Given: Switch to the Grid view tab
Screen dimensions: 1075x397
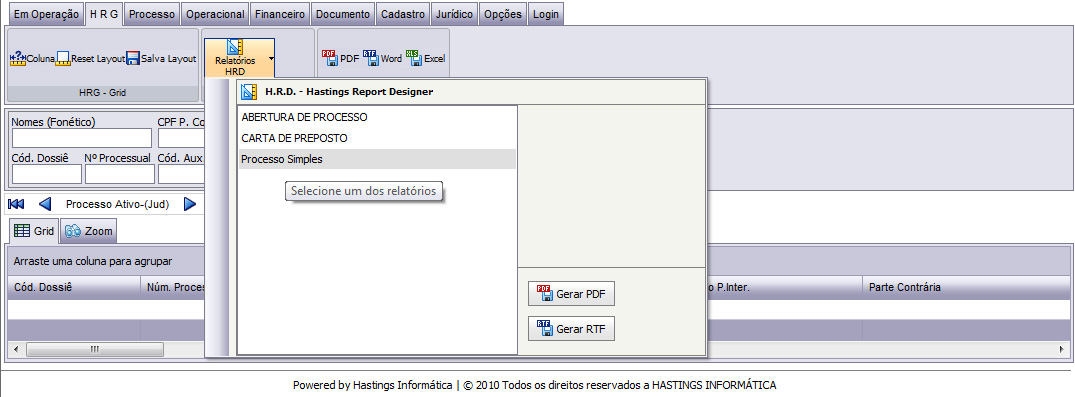Looking at the screenshot, I should (x=34, y=231).
